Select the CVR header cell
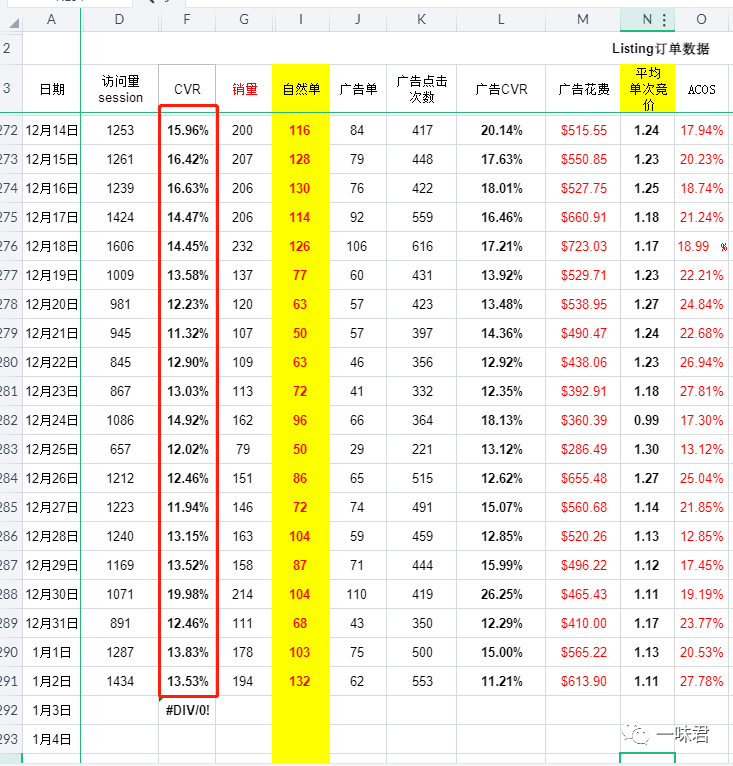The image size is (733, 766). coord(187,89)
